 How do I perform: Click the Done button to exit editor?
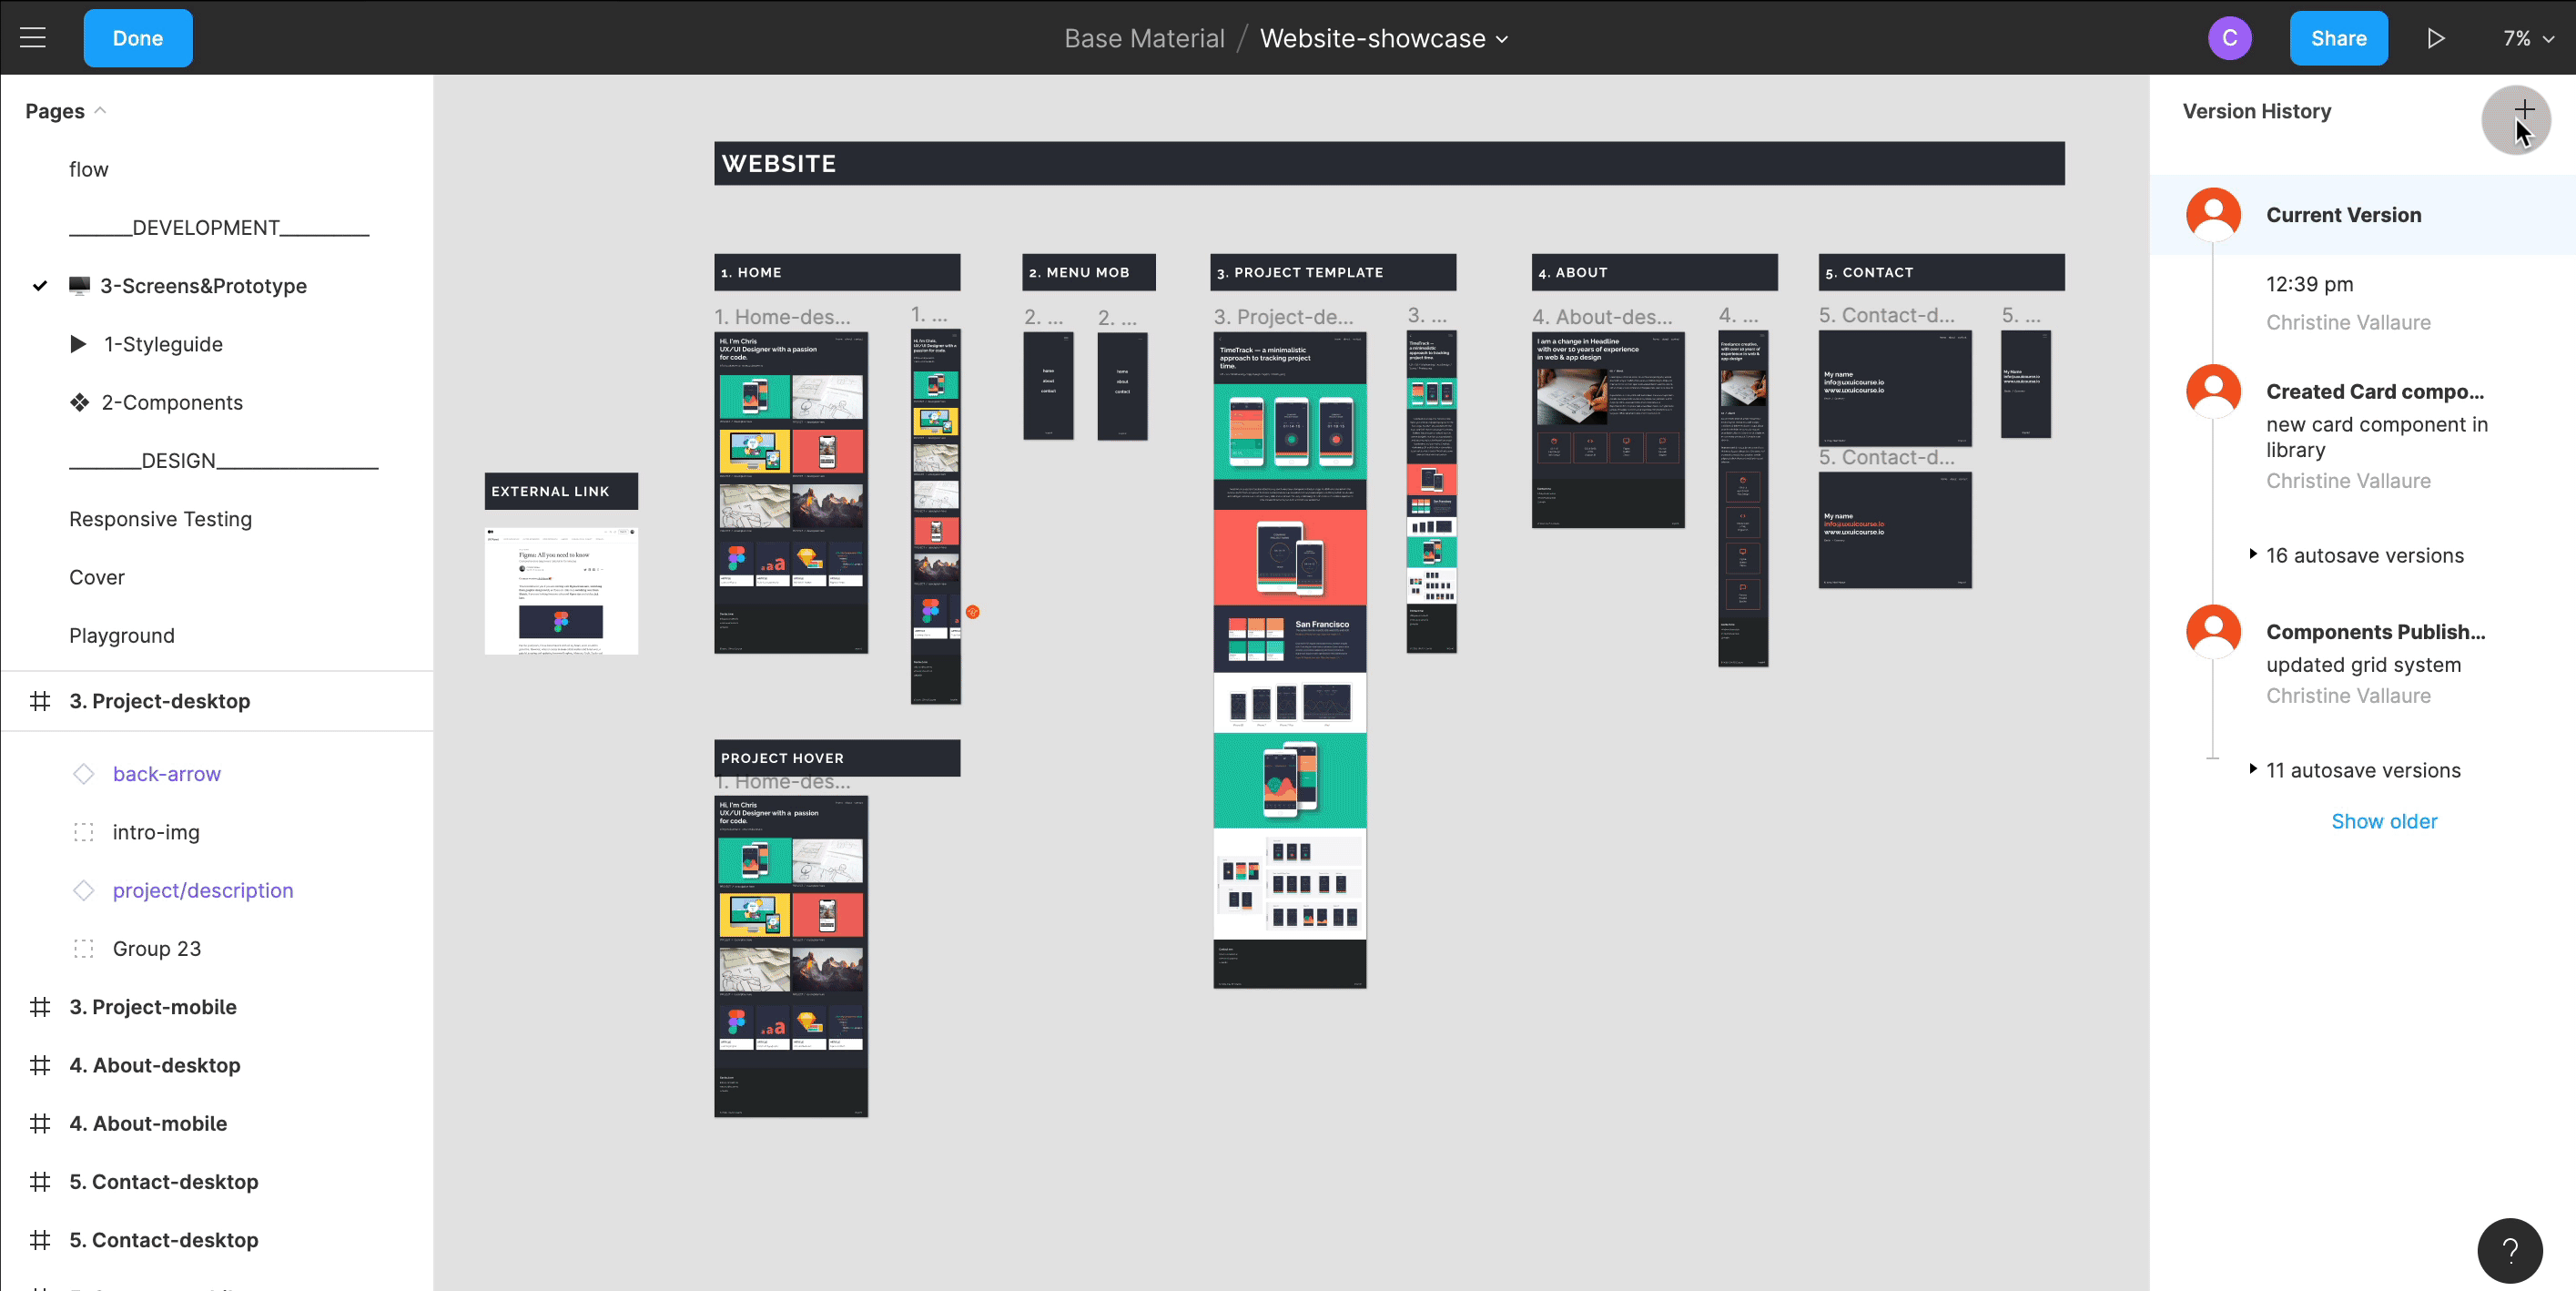[140, 38]
